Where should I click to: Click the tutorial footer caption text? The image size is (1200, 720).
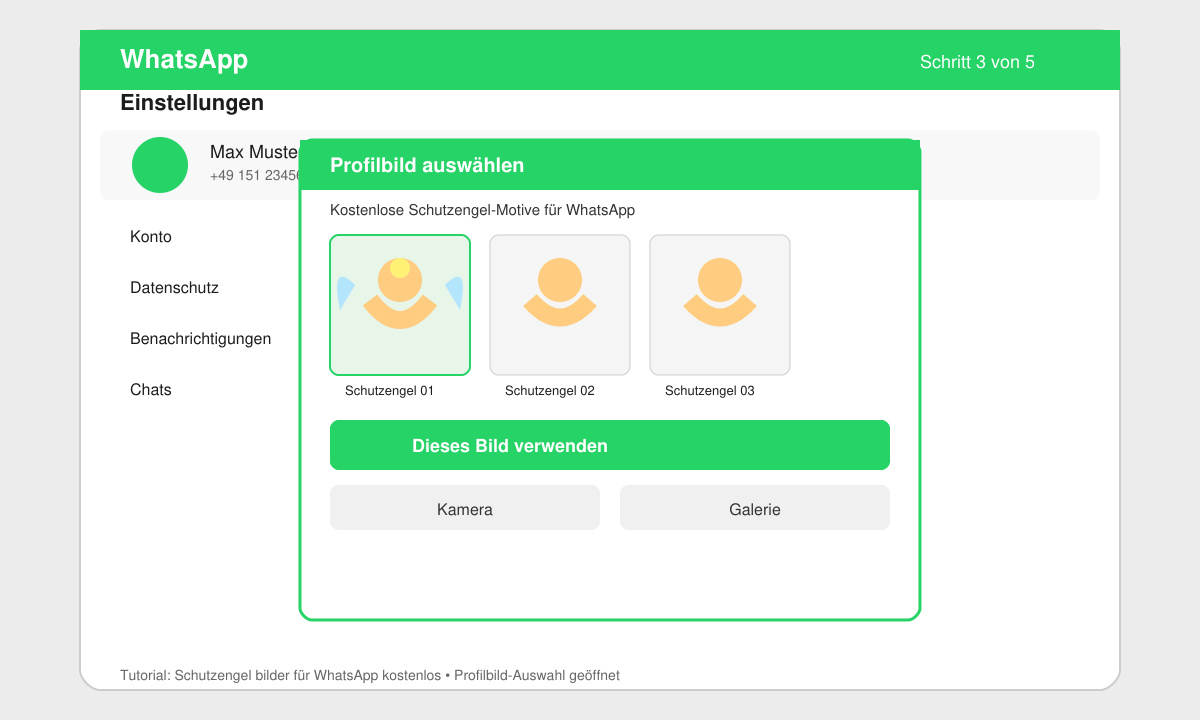[x=370, y=676]
